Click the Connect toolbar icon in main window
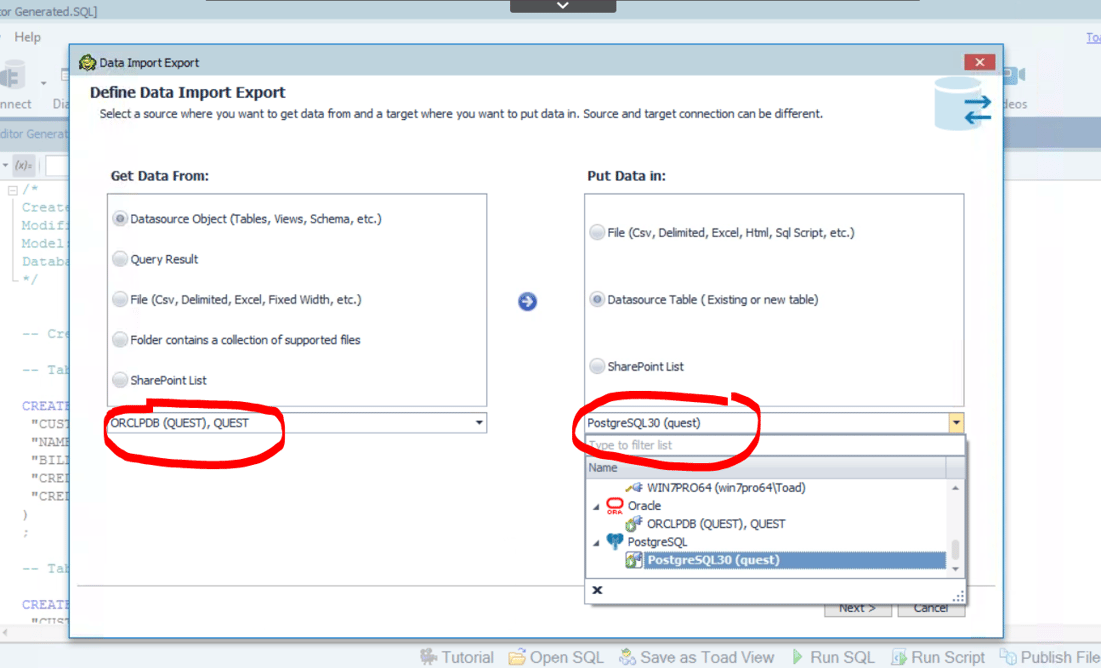Viewport: 1101px width, 668px height. coord(13,76)
